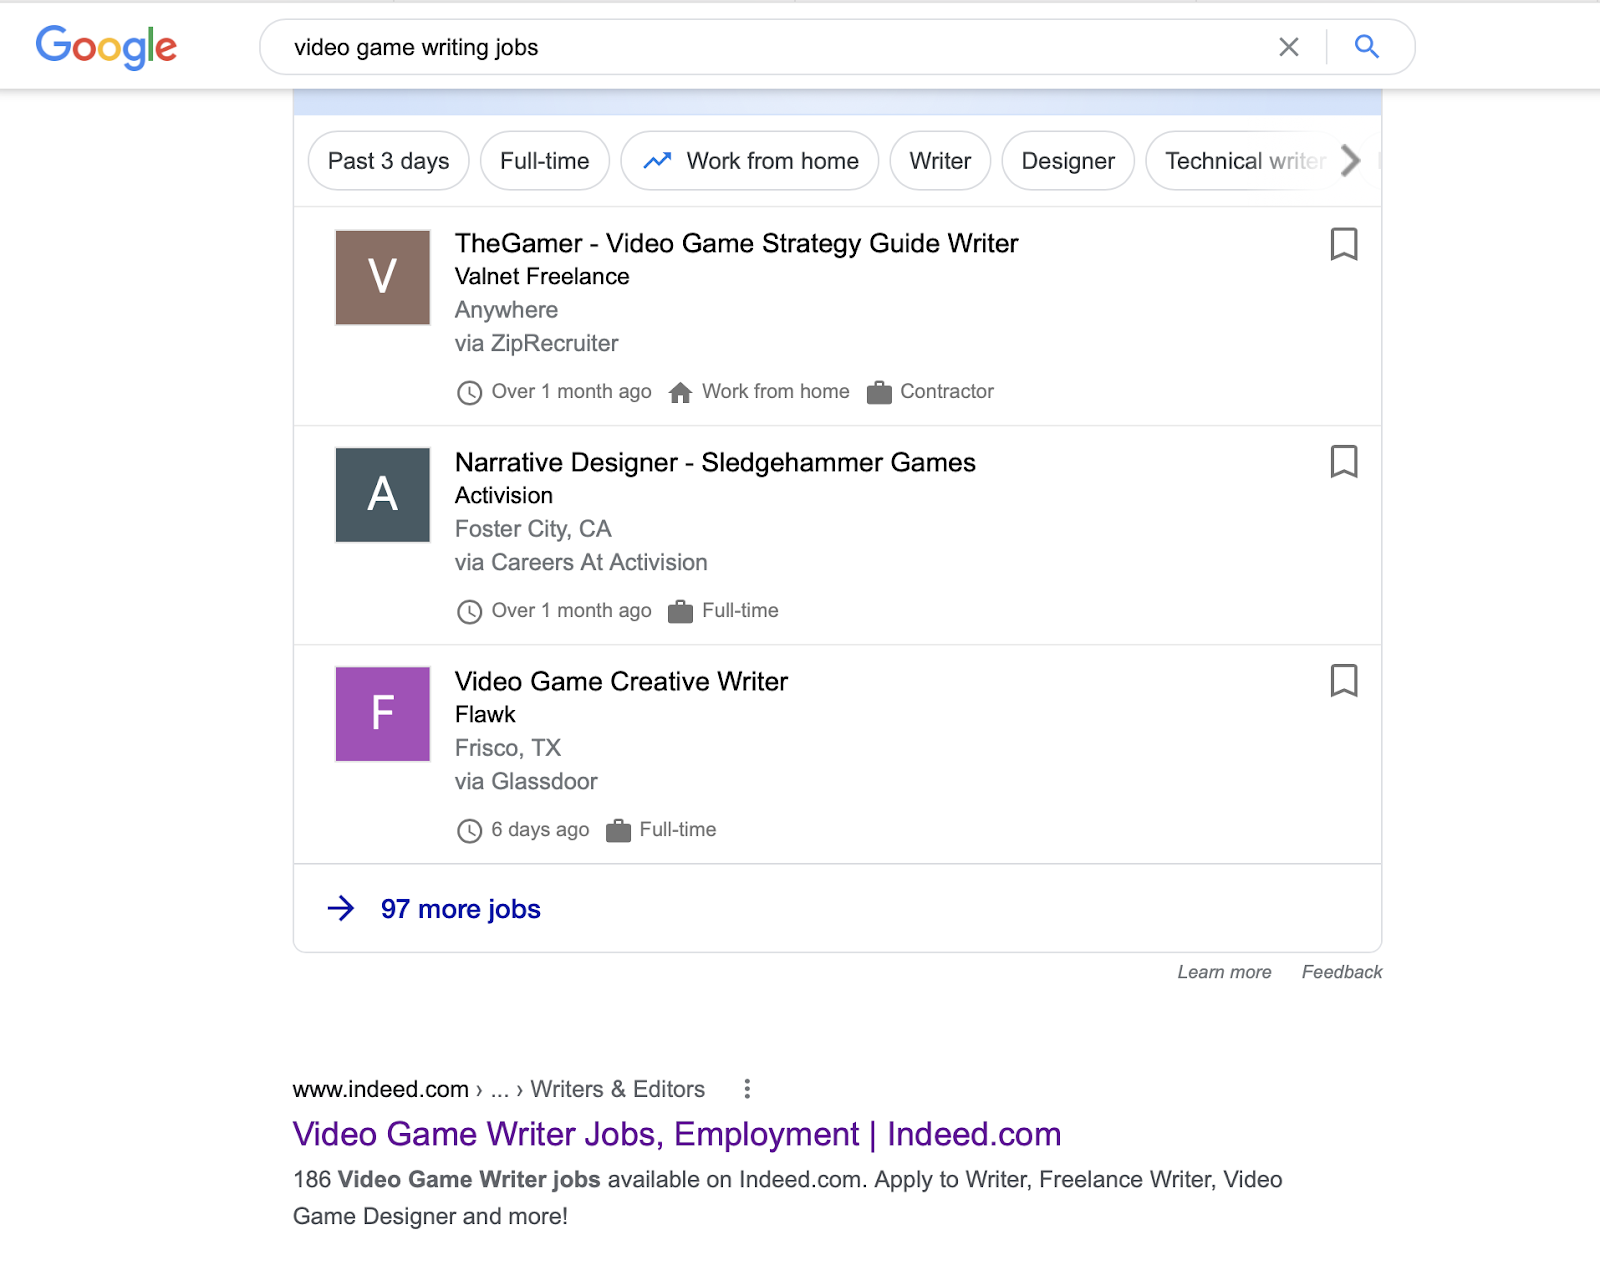This screenshot has width=1600, height=1281.
Task: Click the clock icon in the Valnet listing
Action: pos(469,393)
